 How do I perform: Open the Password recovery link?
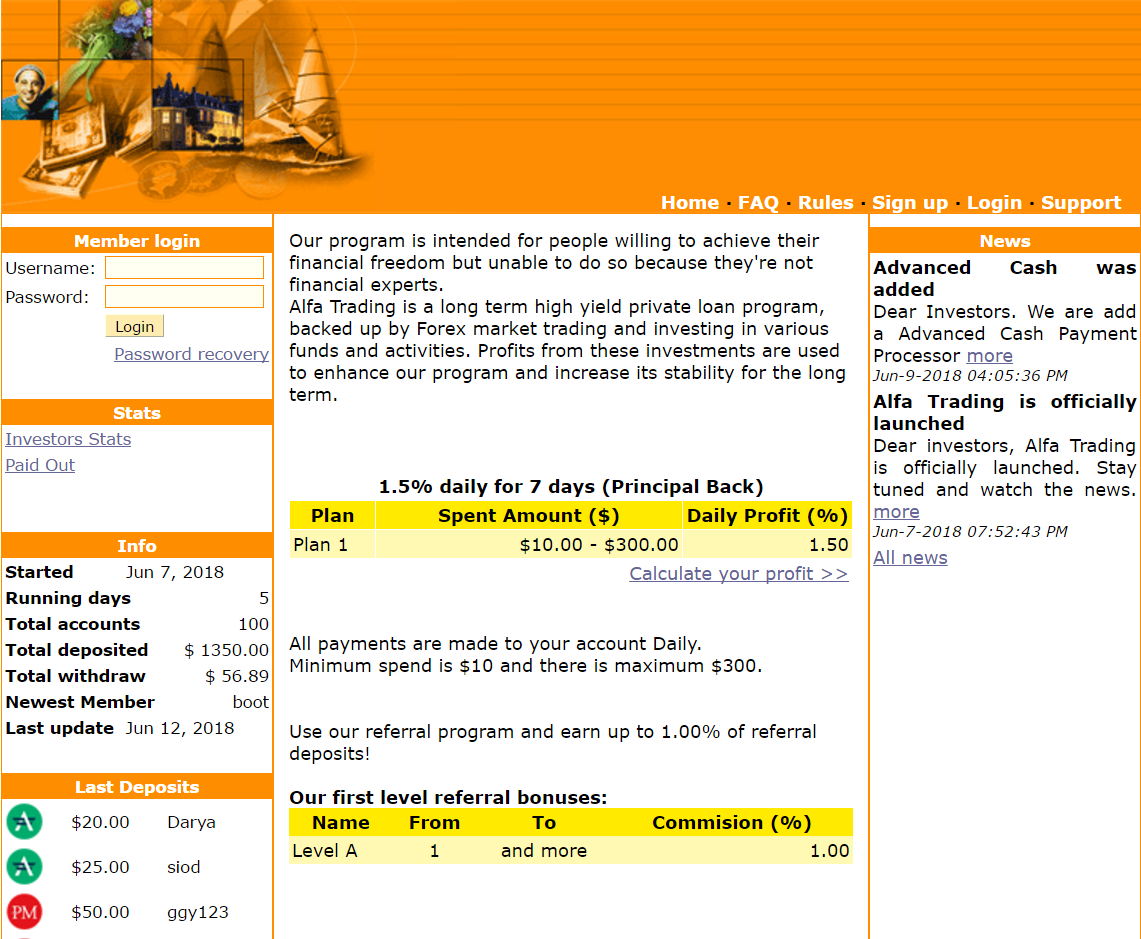click(191, 354)
